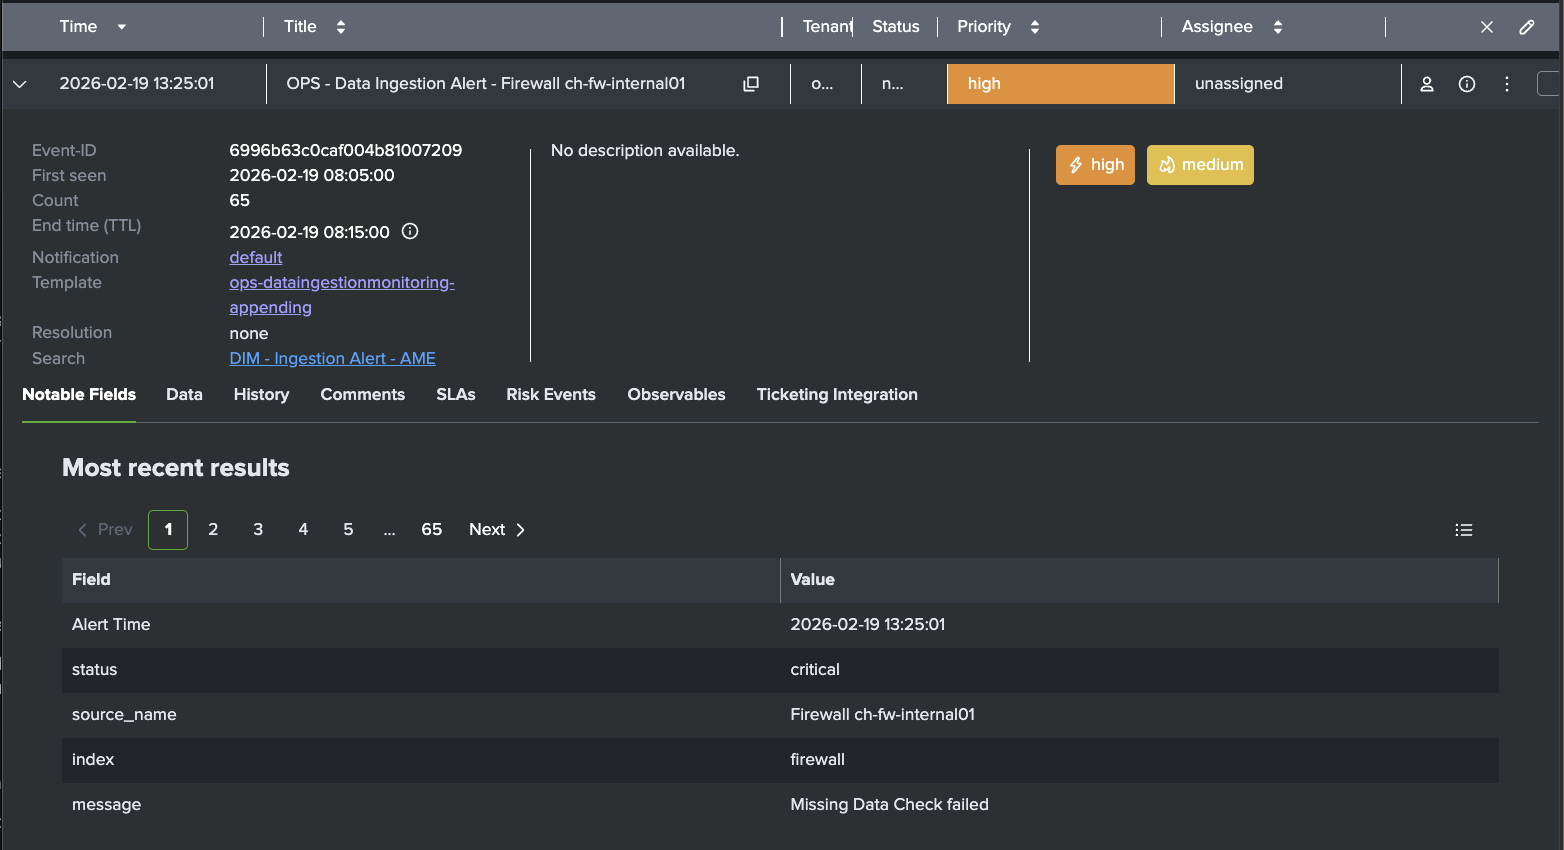The width and height of the screenshot is (1564, 850).
Task: Jump to results page 65
Action: [x=431, y=529]
